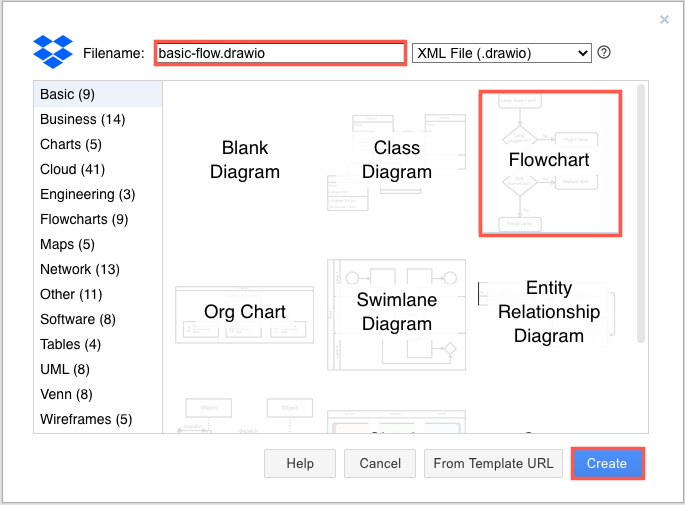Screen dimensions: 685x505
Task: Select the Wireframes (5) category
Action: (x=98, y=419)
